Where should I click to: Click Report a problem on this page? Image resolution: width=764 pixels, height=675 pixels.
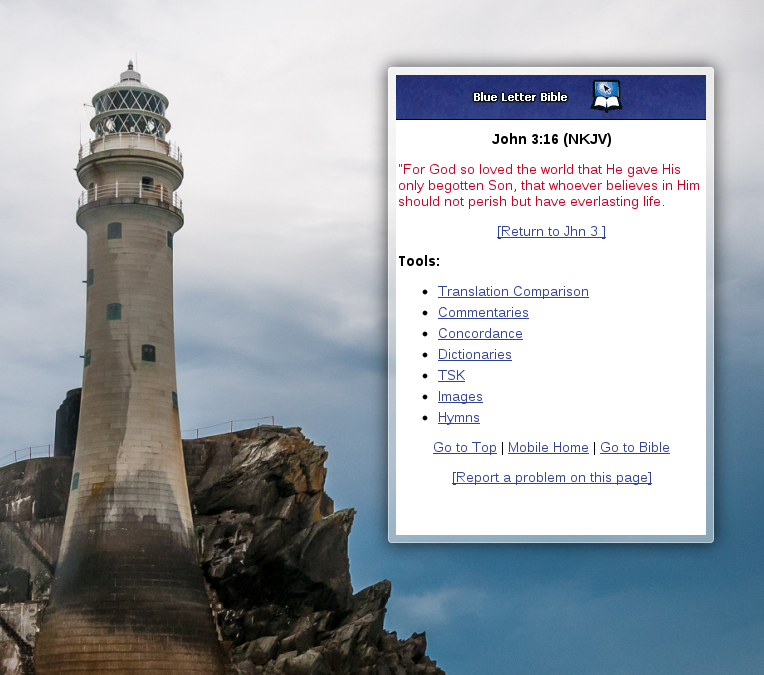[x=552, y=478]
